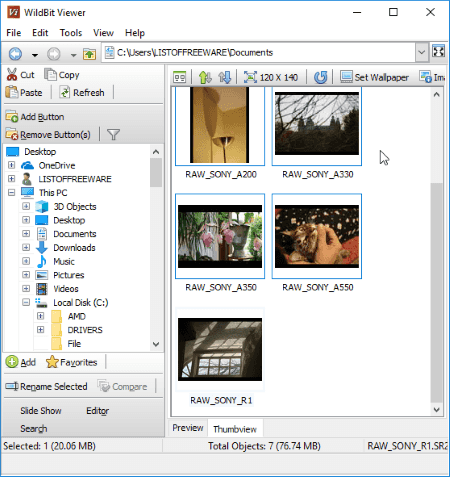Click the thumbnail view layout icon
The image size is (450, 477).
pyautogui.click(x=180, y=77)
